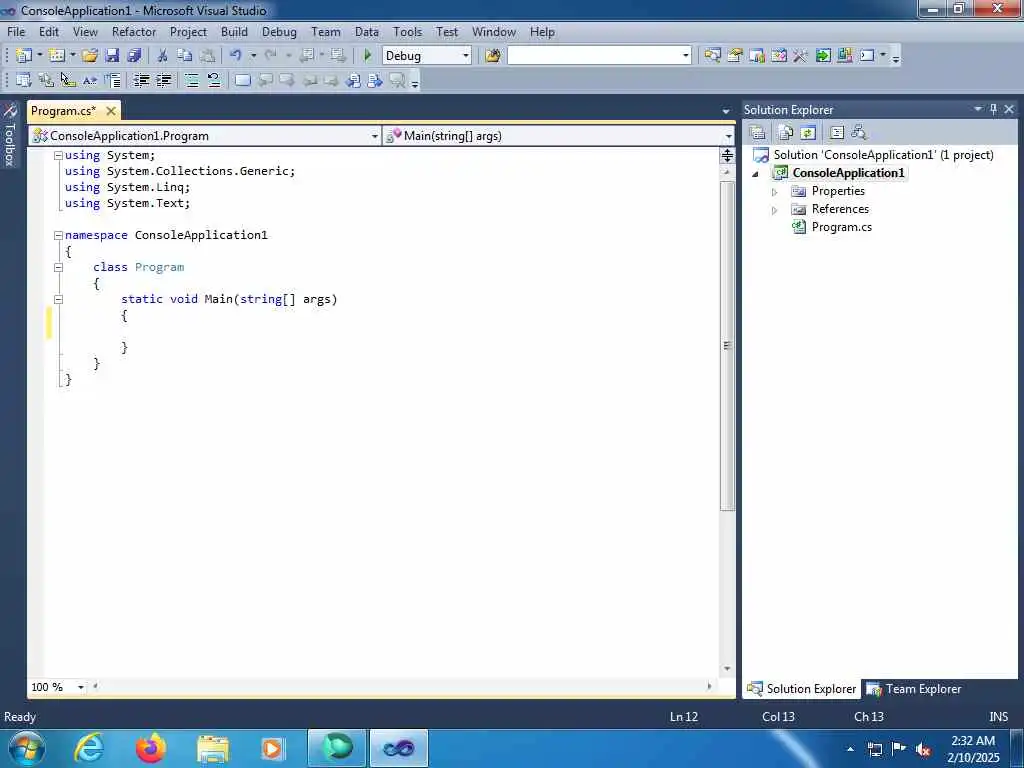Open the Extension Manager icon
The width and height of the screenshot is (1024, 768).
tap(845, 56)
